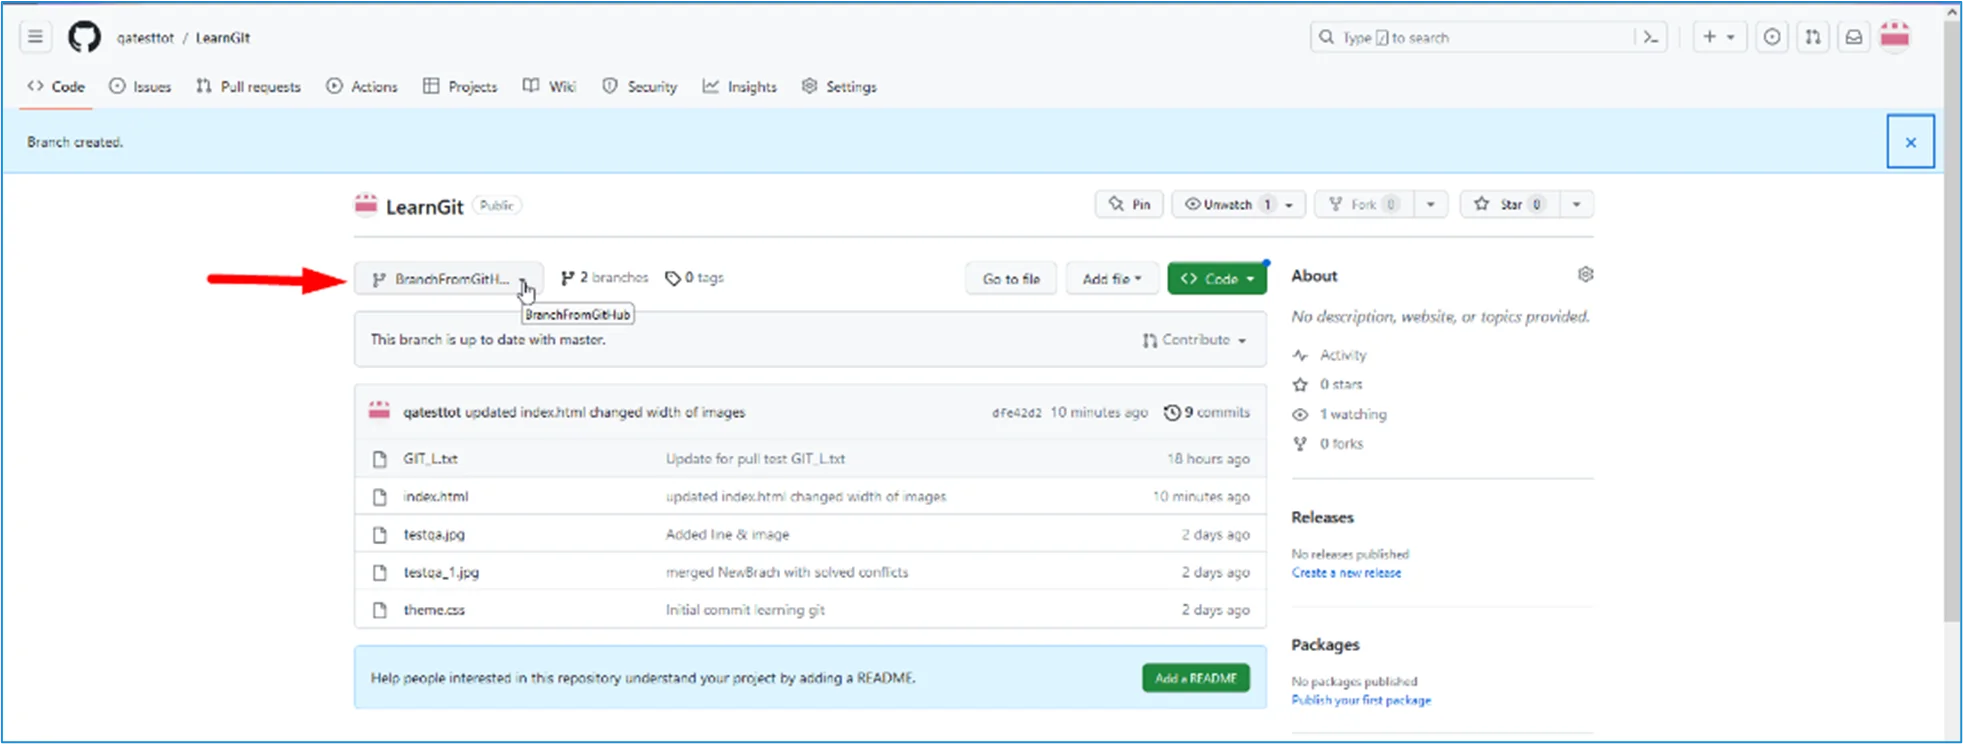Open commit hash dfe42d2

click(x=1016, y=413)
